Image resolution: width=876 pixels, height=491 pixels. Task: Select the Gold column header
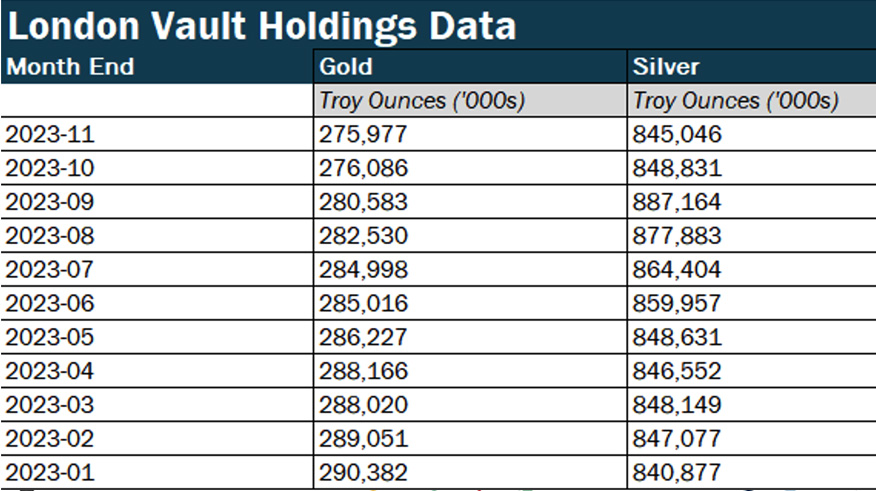pos(346,67)
